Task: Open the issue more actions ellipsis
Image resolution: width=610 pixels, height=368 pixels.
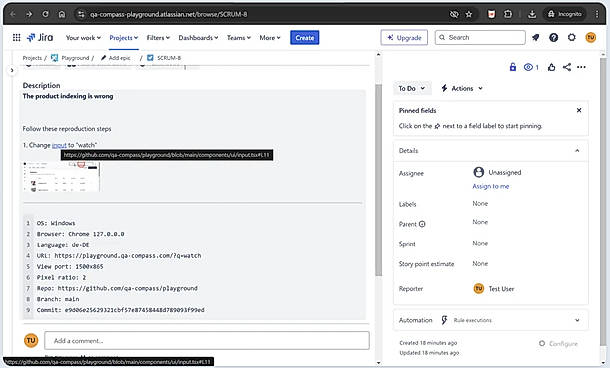Action: click(x=581, y=67)
